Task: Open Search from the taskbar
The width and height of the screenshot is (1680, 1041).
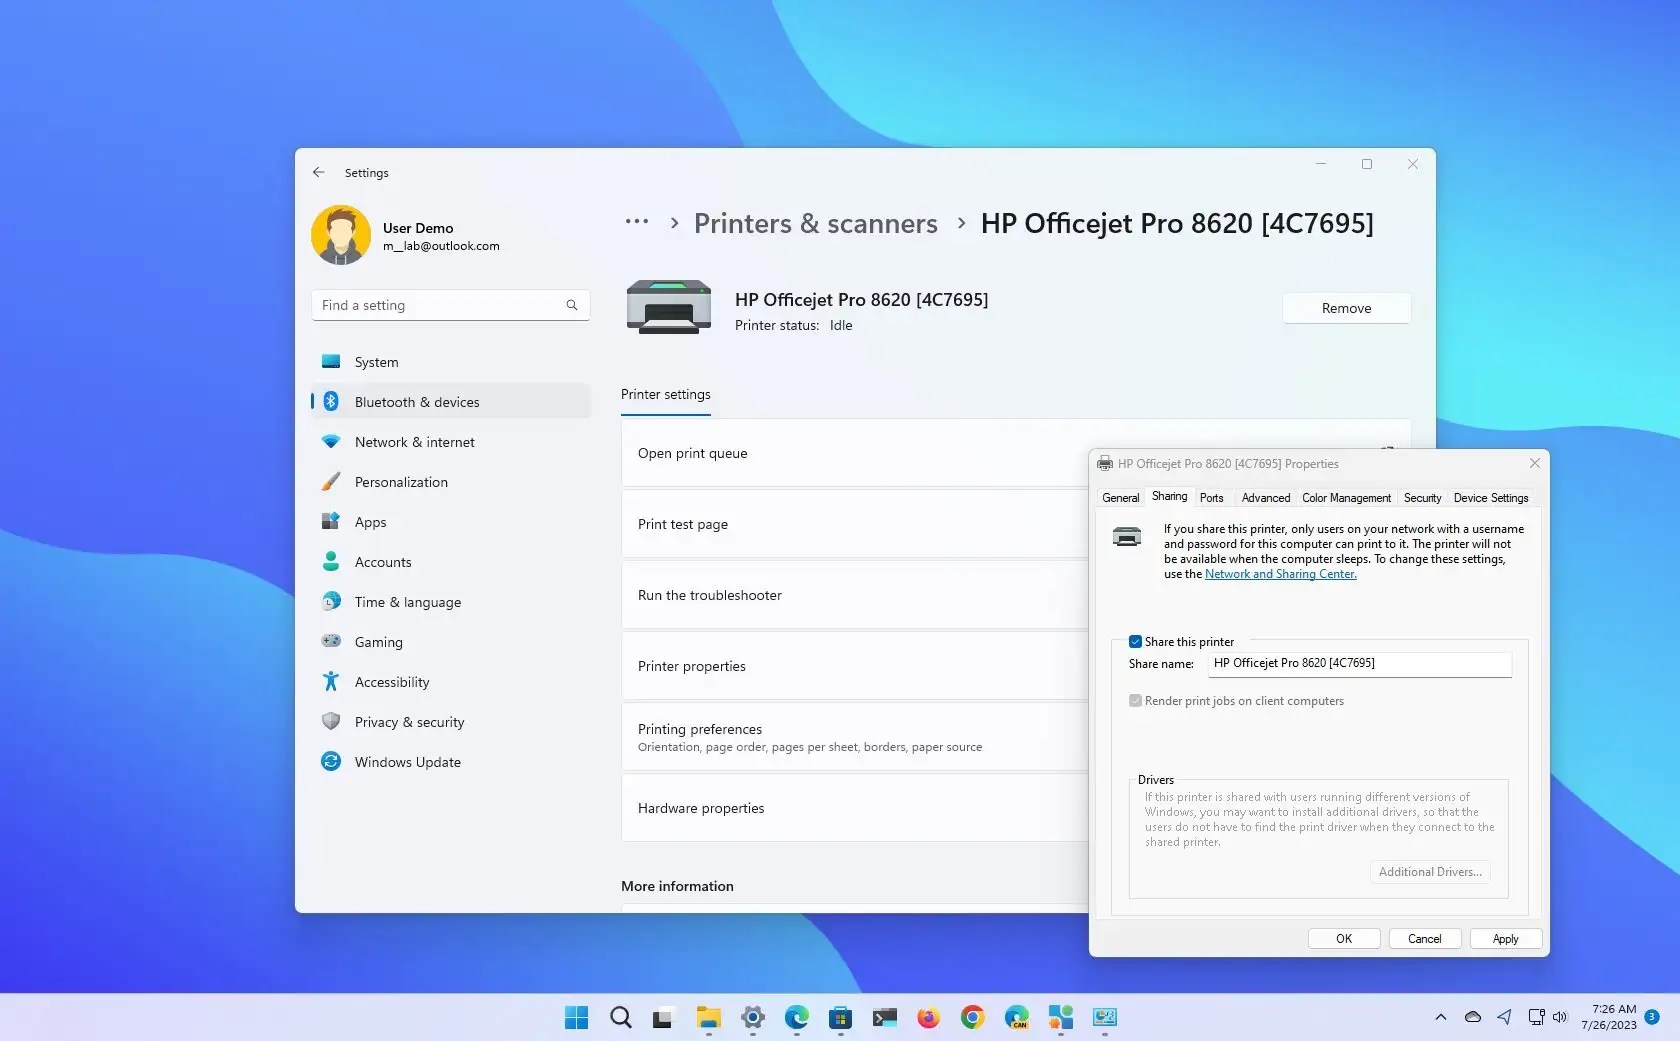Action: (620, 1018)
